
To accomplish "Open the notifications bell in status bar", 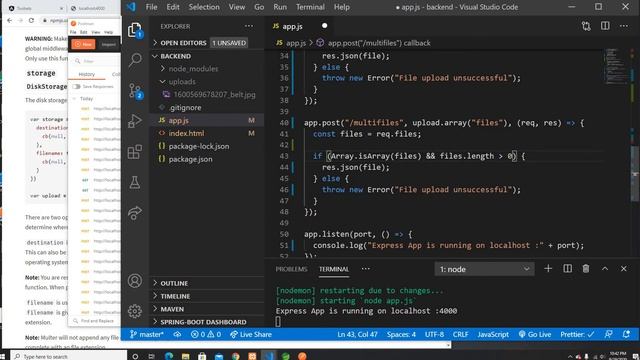I will (x=626, y=334).
